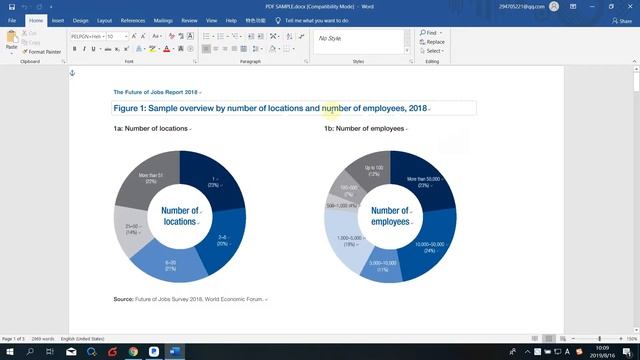Open Task View on taskbar
This screenshot has width=640, height=360.
click(50, 351)
